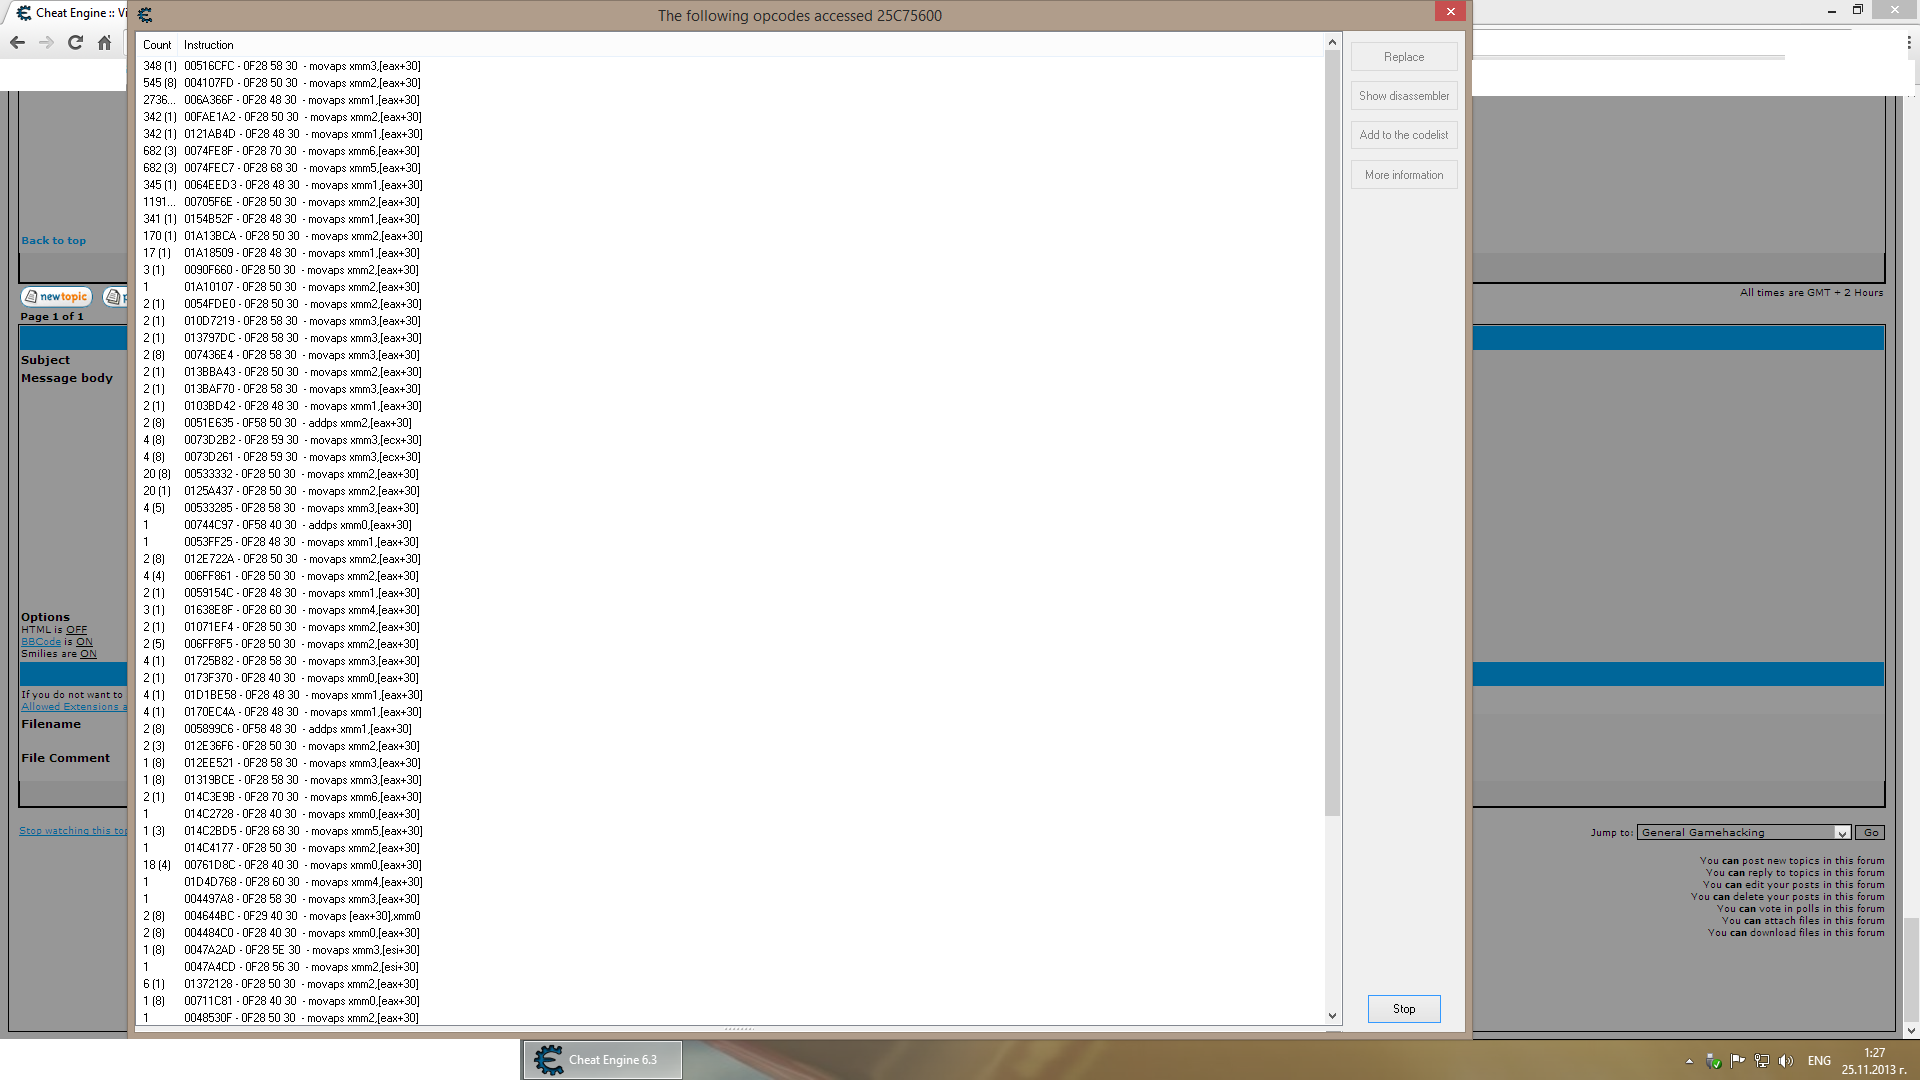Image resolution: width=1920 pixels, height=1080 pixels.
Task: Reload the current forum page
Action: [75, 43]
